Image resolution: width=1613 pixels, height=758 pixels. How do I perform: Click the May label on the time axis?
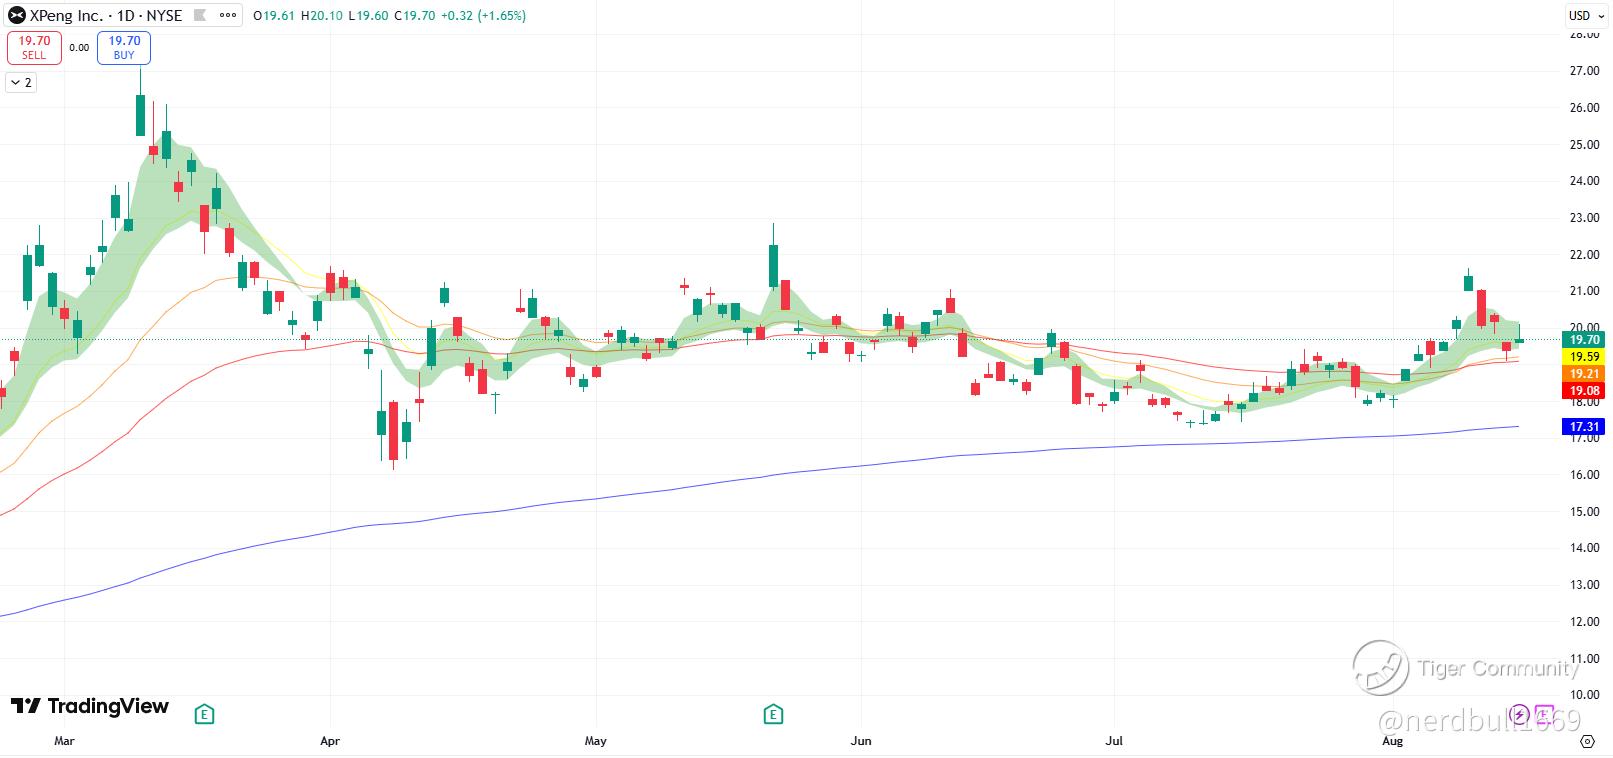[595, 741]
